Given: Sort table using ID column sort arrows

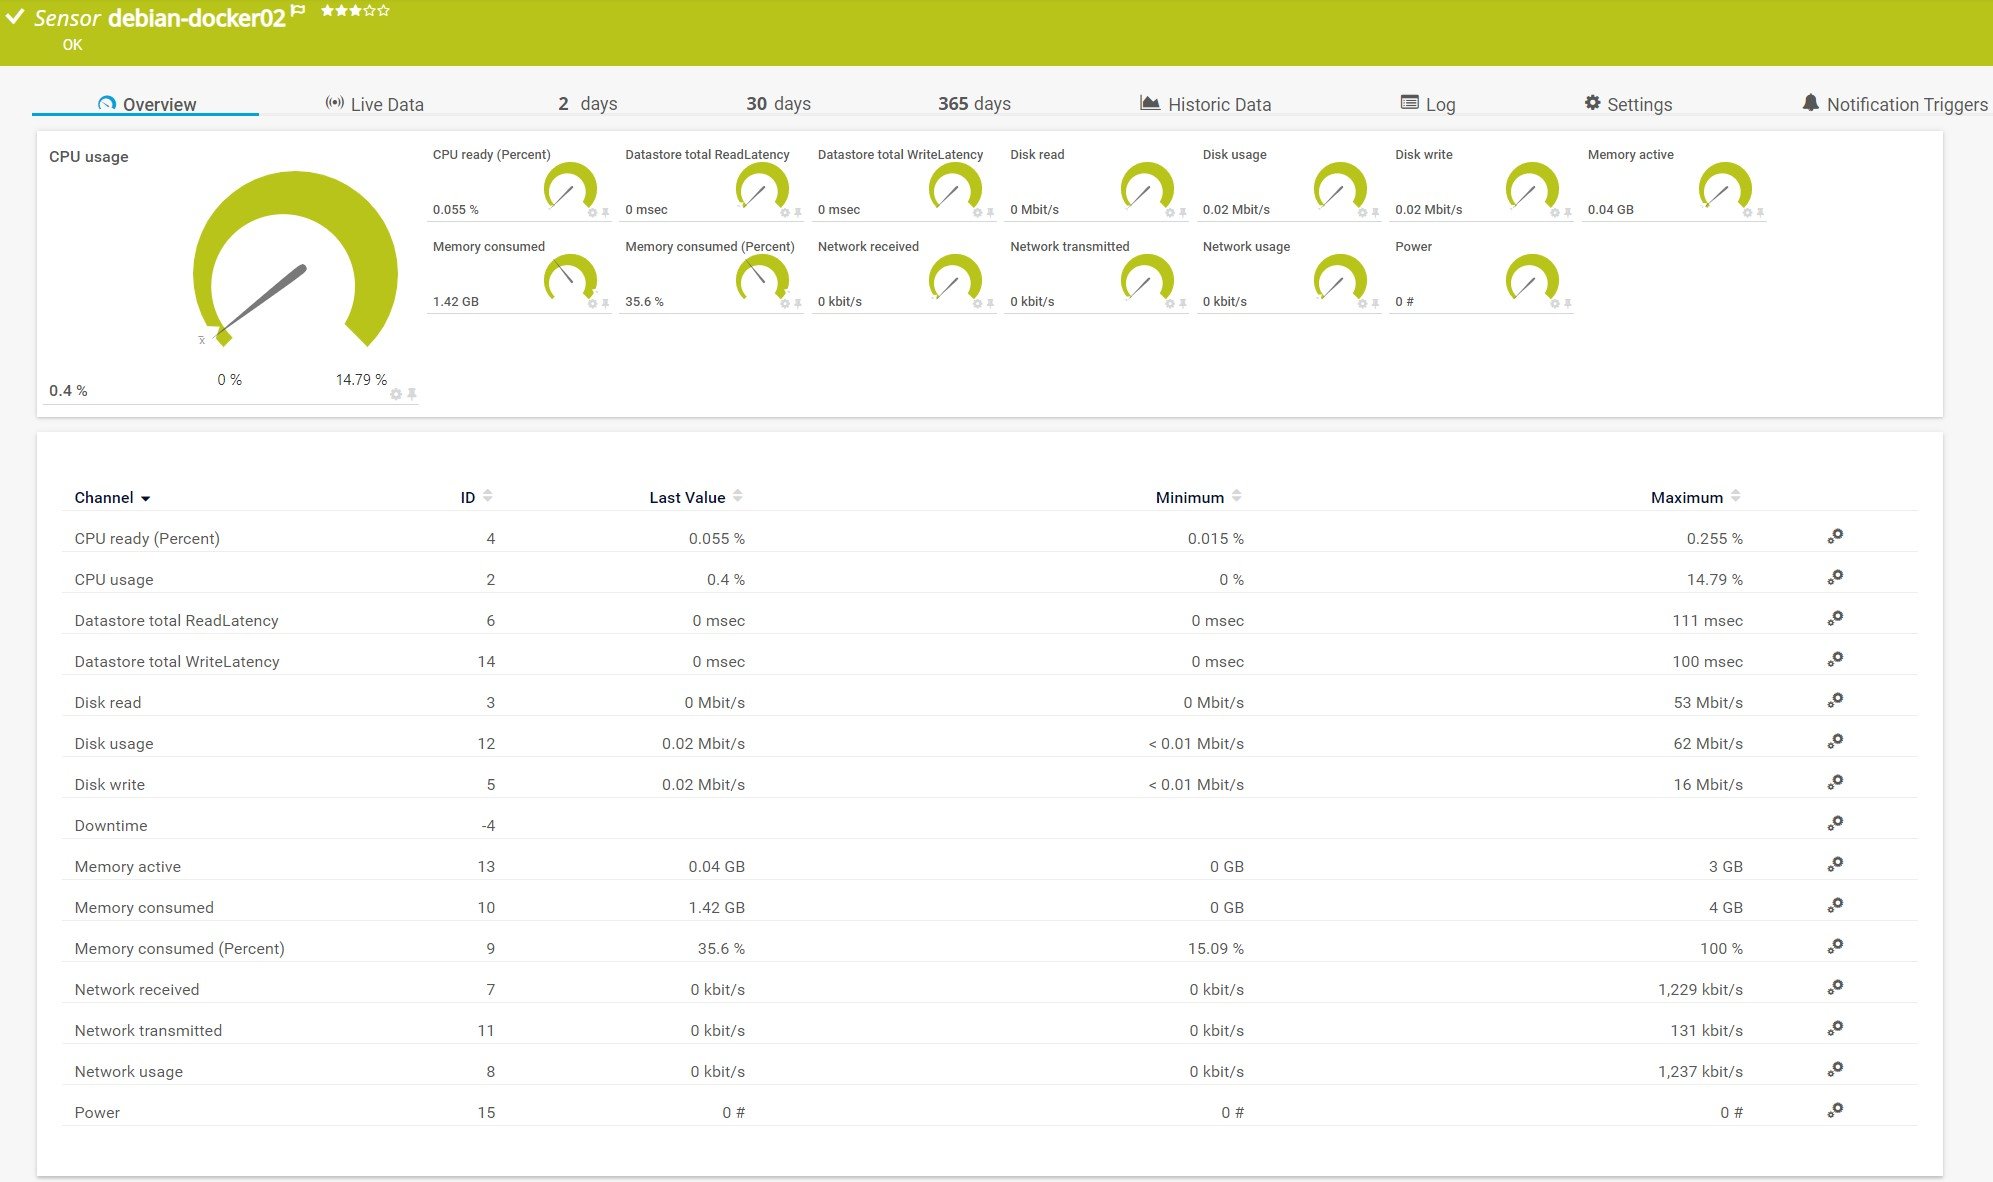Looking at the screenshot, I should coord(488,496).
